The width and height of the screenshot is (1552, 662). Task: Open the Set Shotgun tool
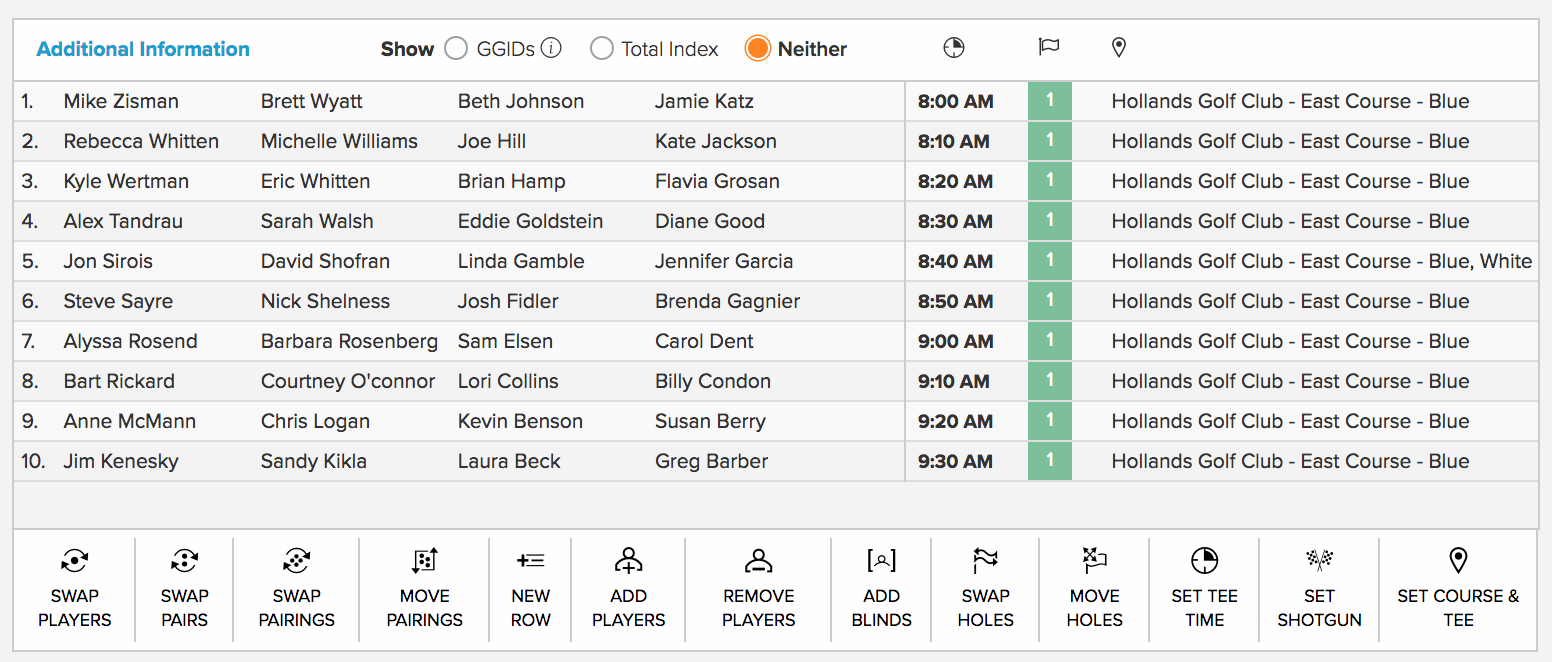[x=1319, y=588]
